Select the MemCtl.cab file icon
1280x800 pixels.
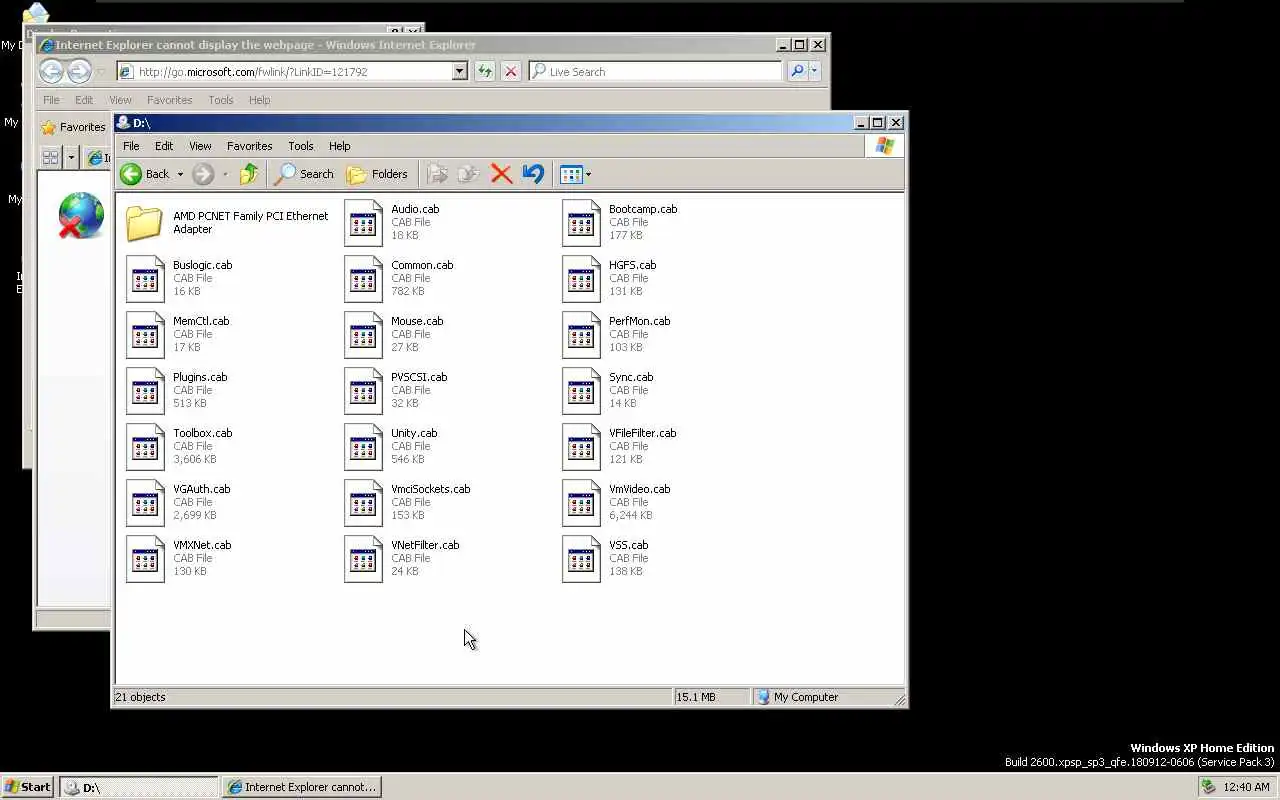click(x=145, y=334)
